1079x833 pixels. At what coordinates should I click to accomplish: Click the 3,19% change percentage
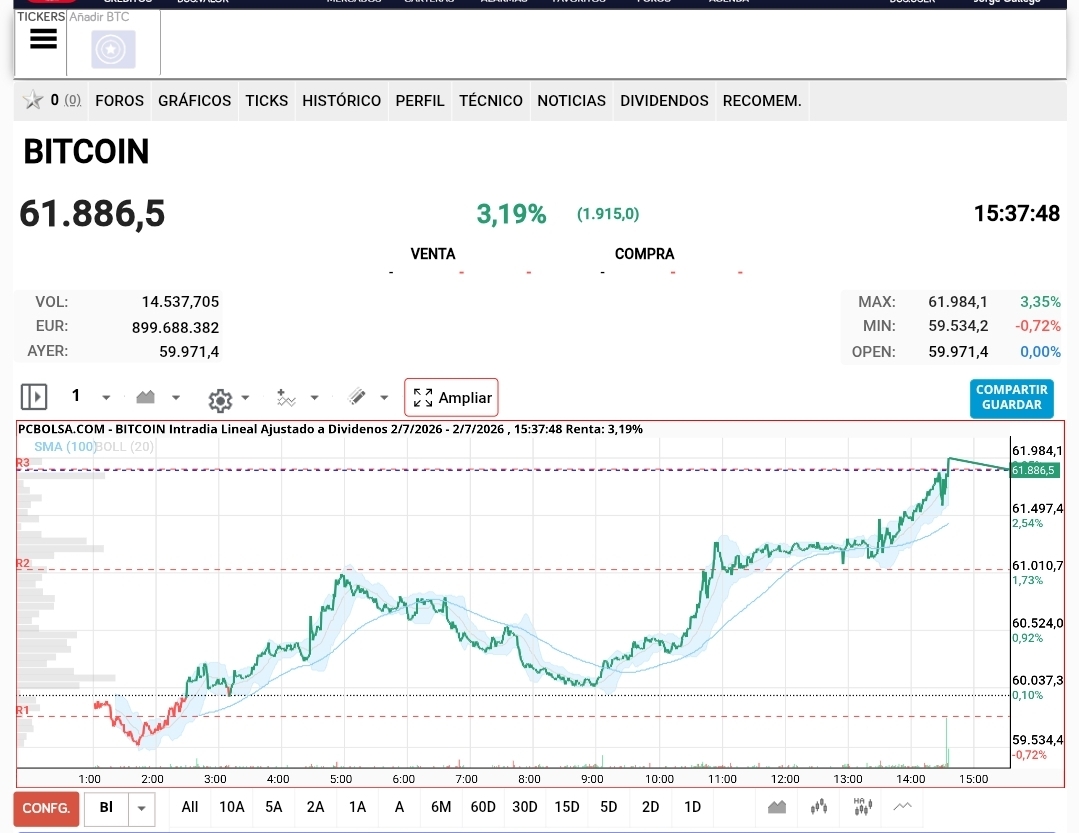click(511, 214)
